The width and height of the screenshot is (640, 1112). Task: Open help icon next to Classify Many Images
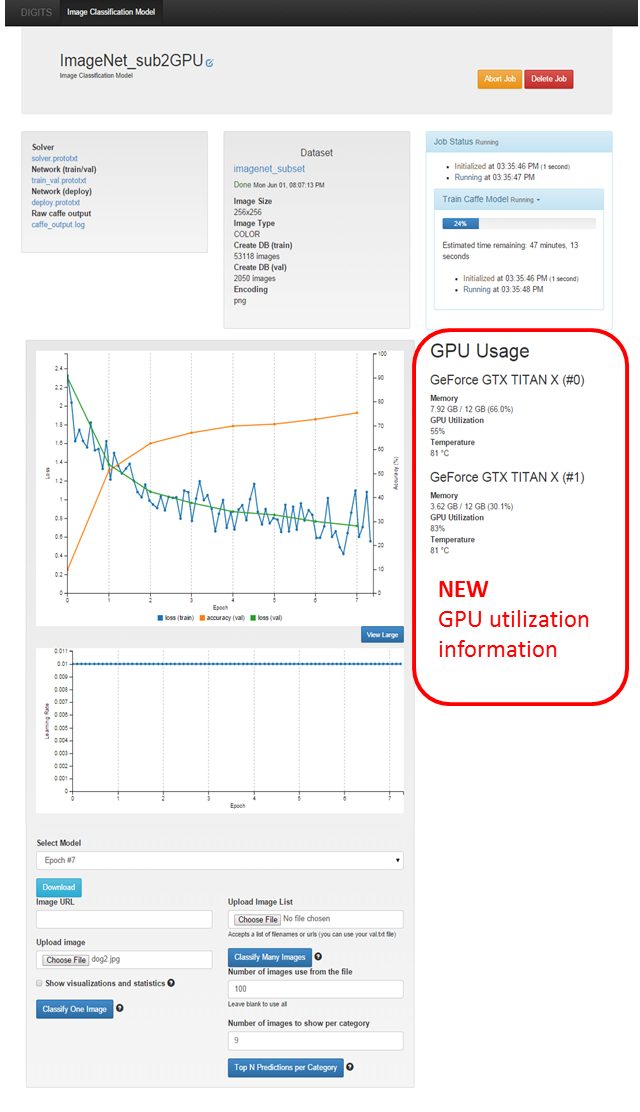[318, 956]
